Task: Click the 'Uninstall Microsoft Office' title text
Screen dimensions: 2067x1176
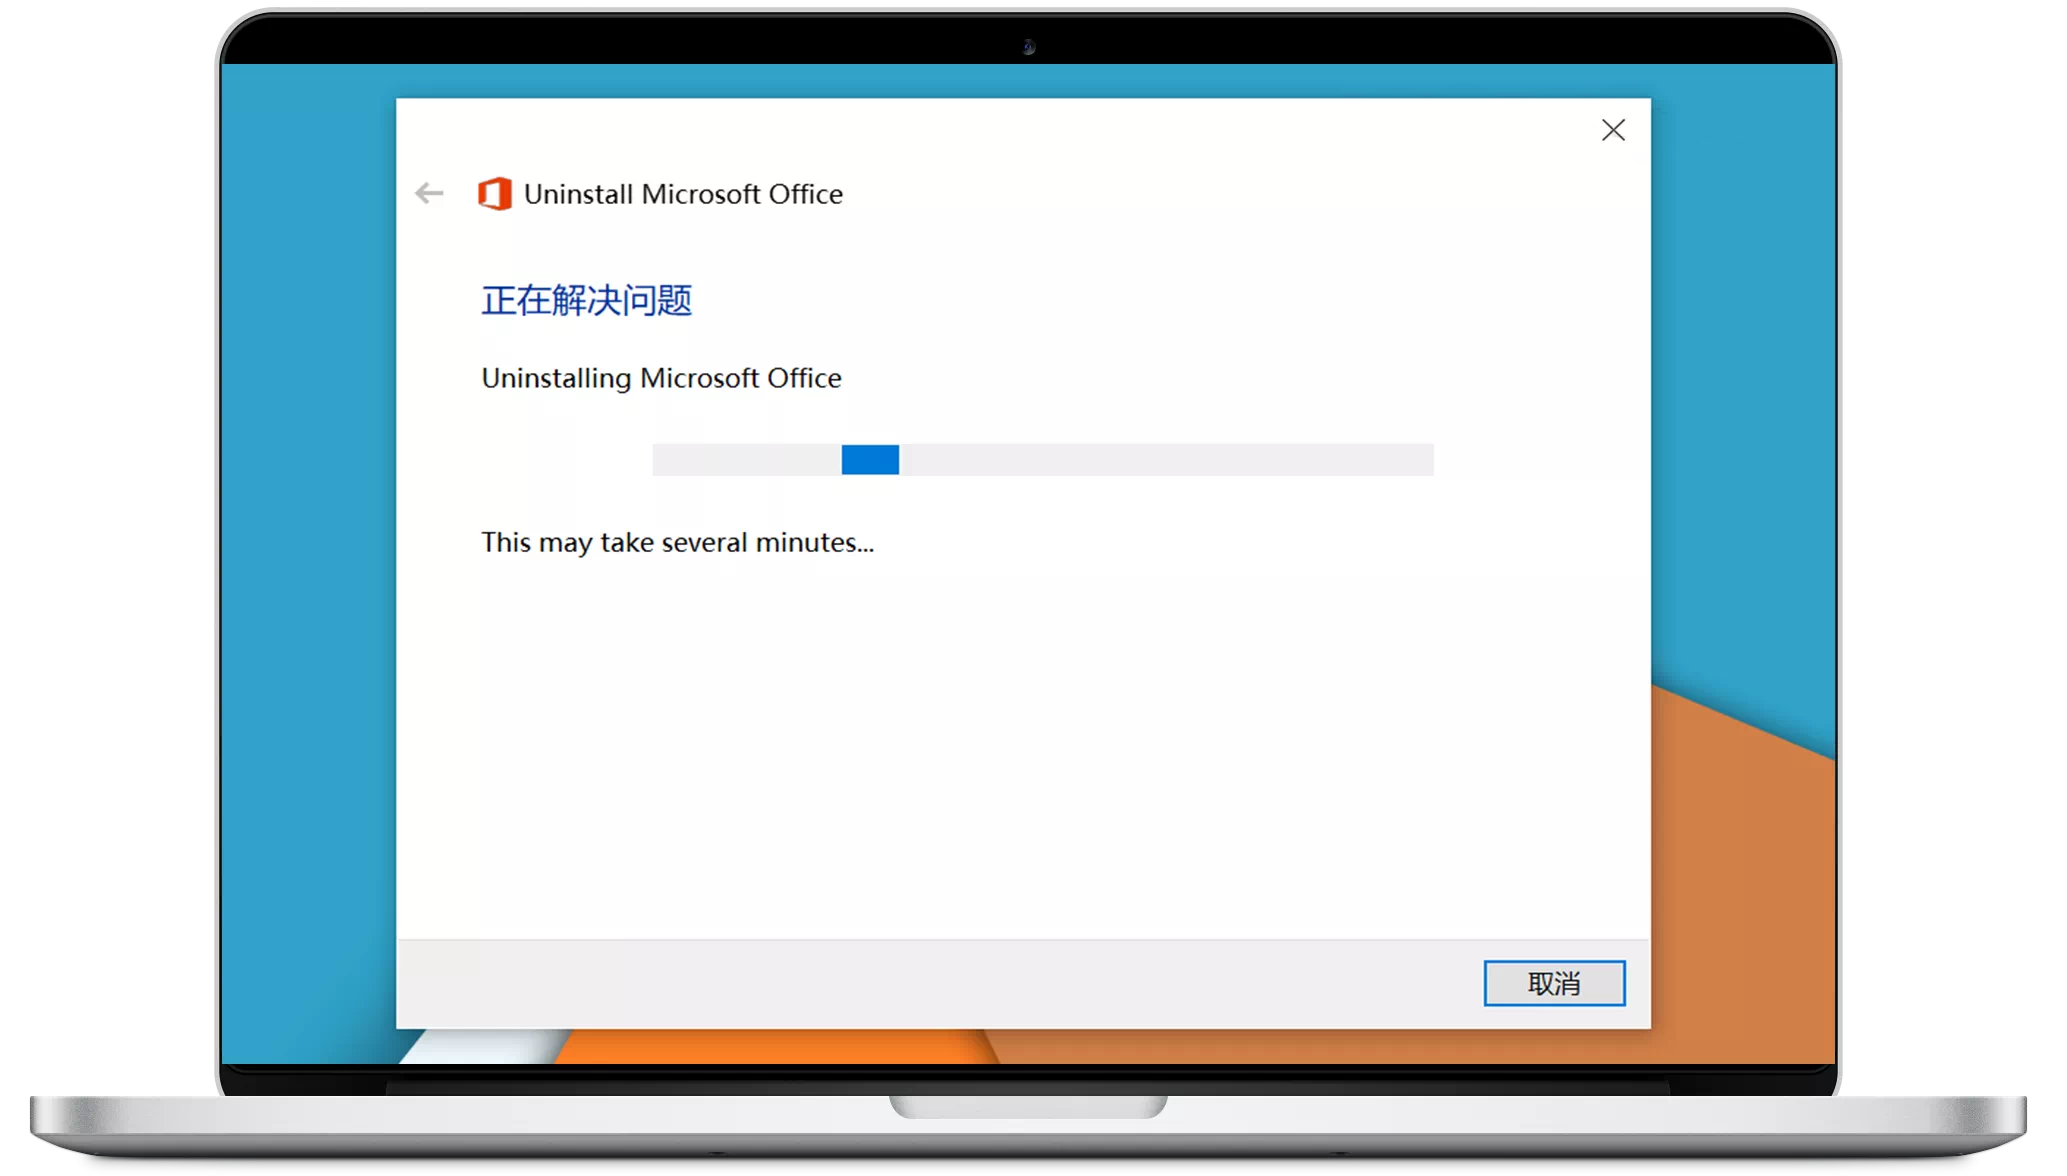Action: click(683, 194)
